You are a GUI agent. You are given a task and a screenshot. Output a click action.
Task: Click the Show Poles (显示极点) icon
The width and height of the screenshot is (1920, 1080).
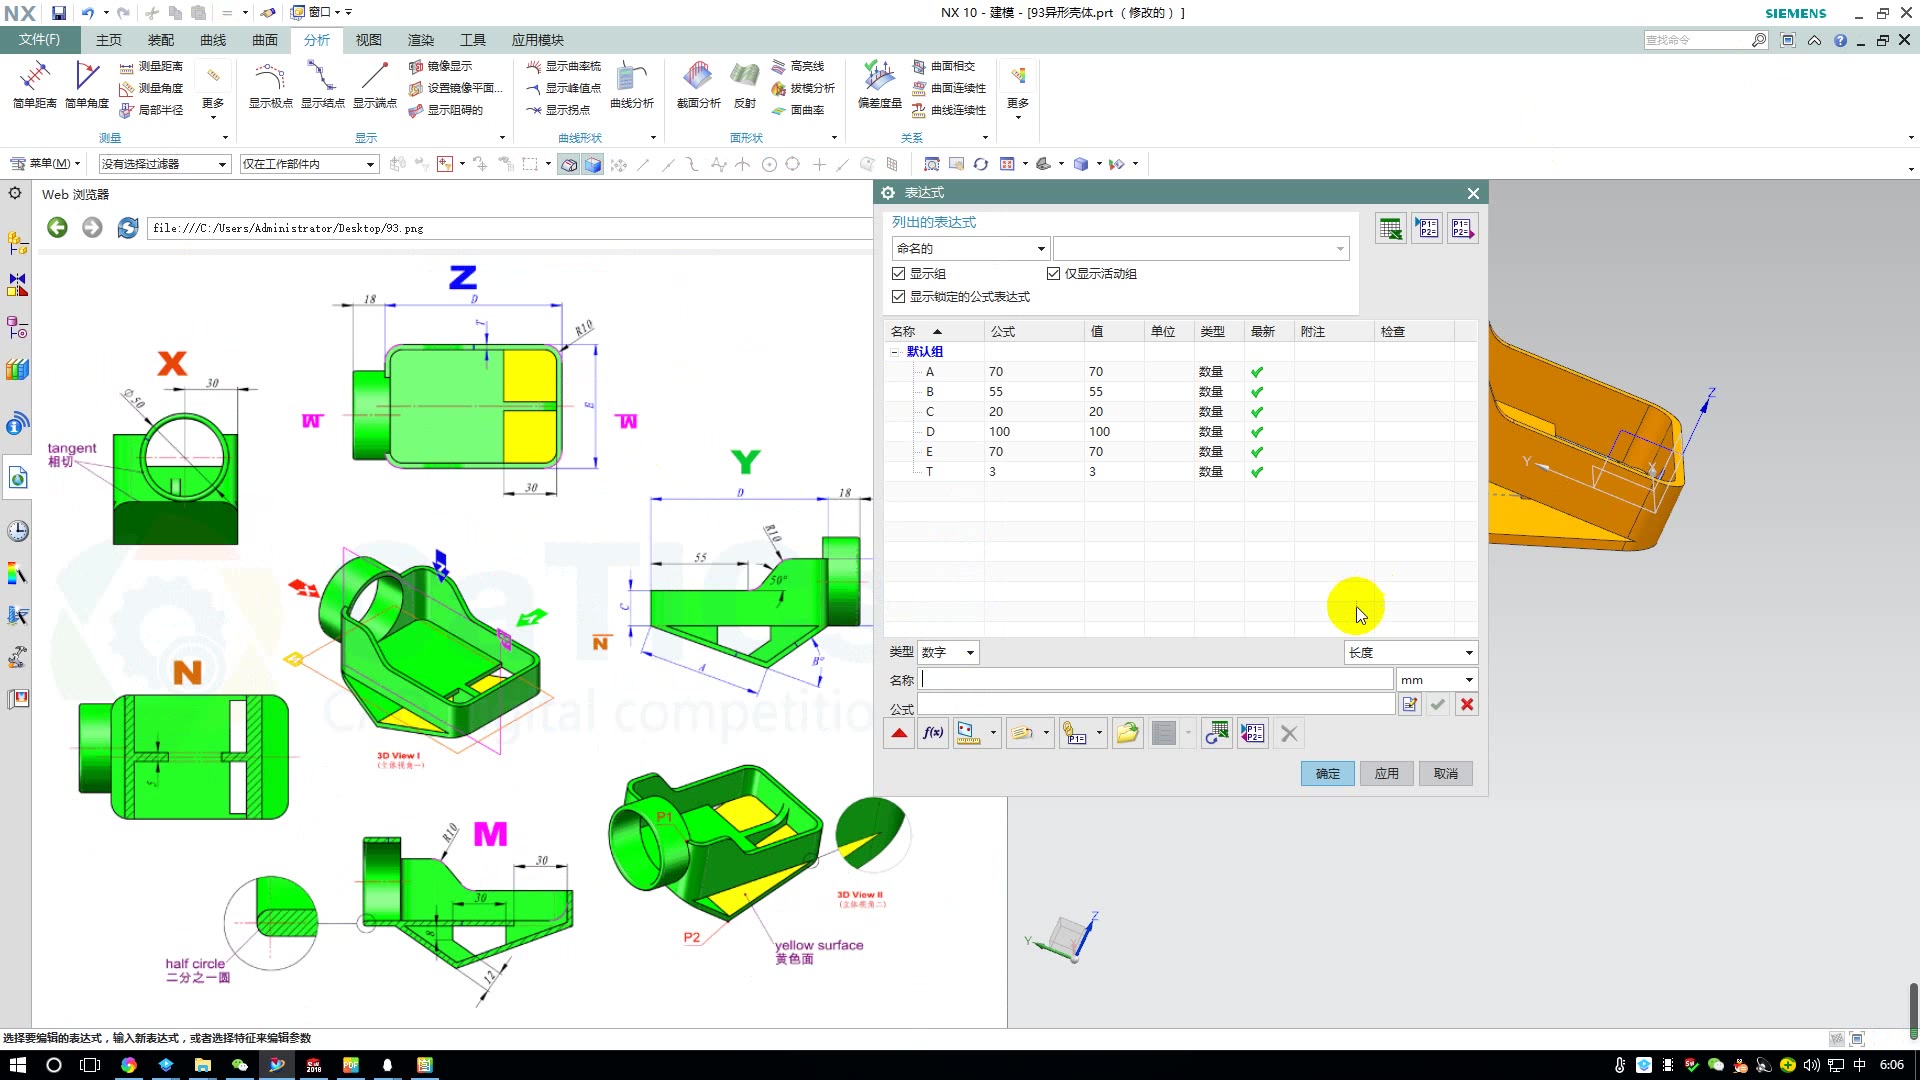click(270, 82)
